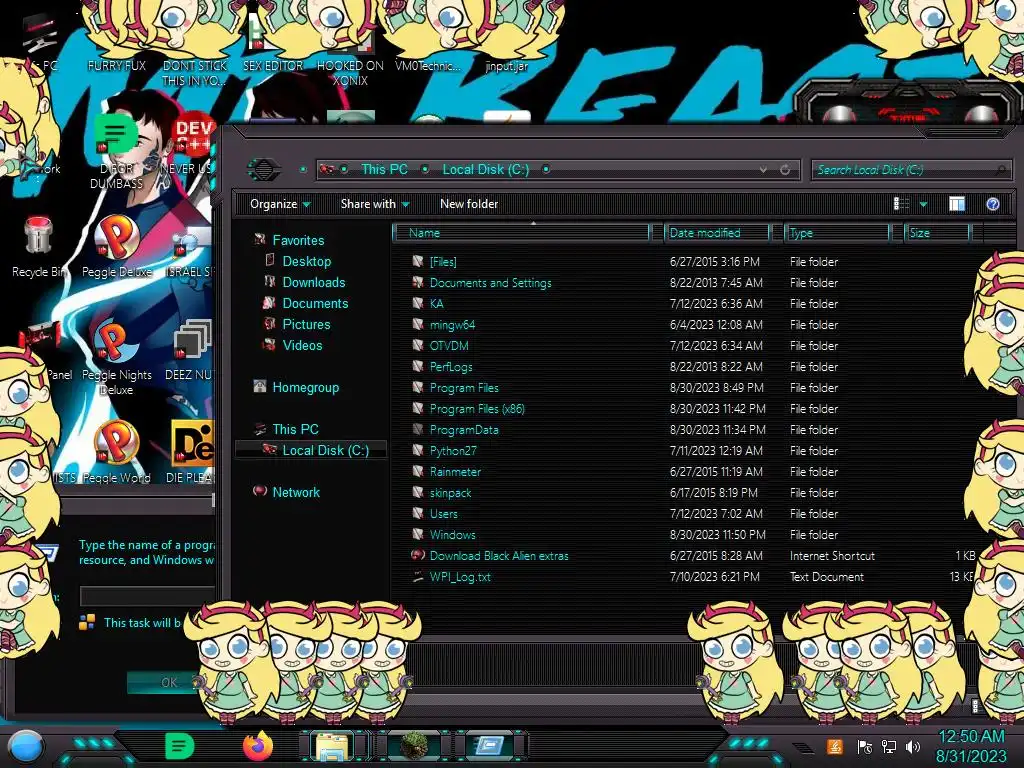1024x768 pixels.
Task: Click New folder in the toolbar
Action: (469, 204)
